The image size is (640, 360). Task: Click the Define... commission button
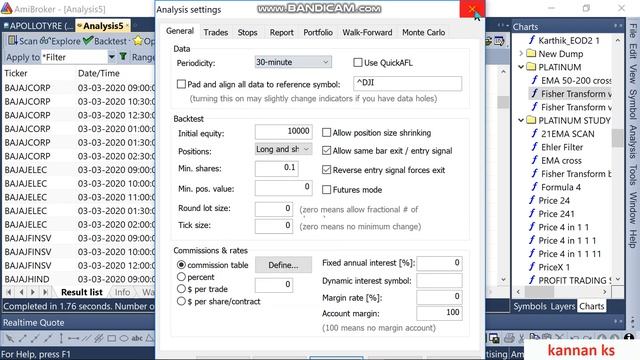(283, 265)
